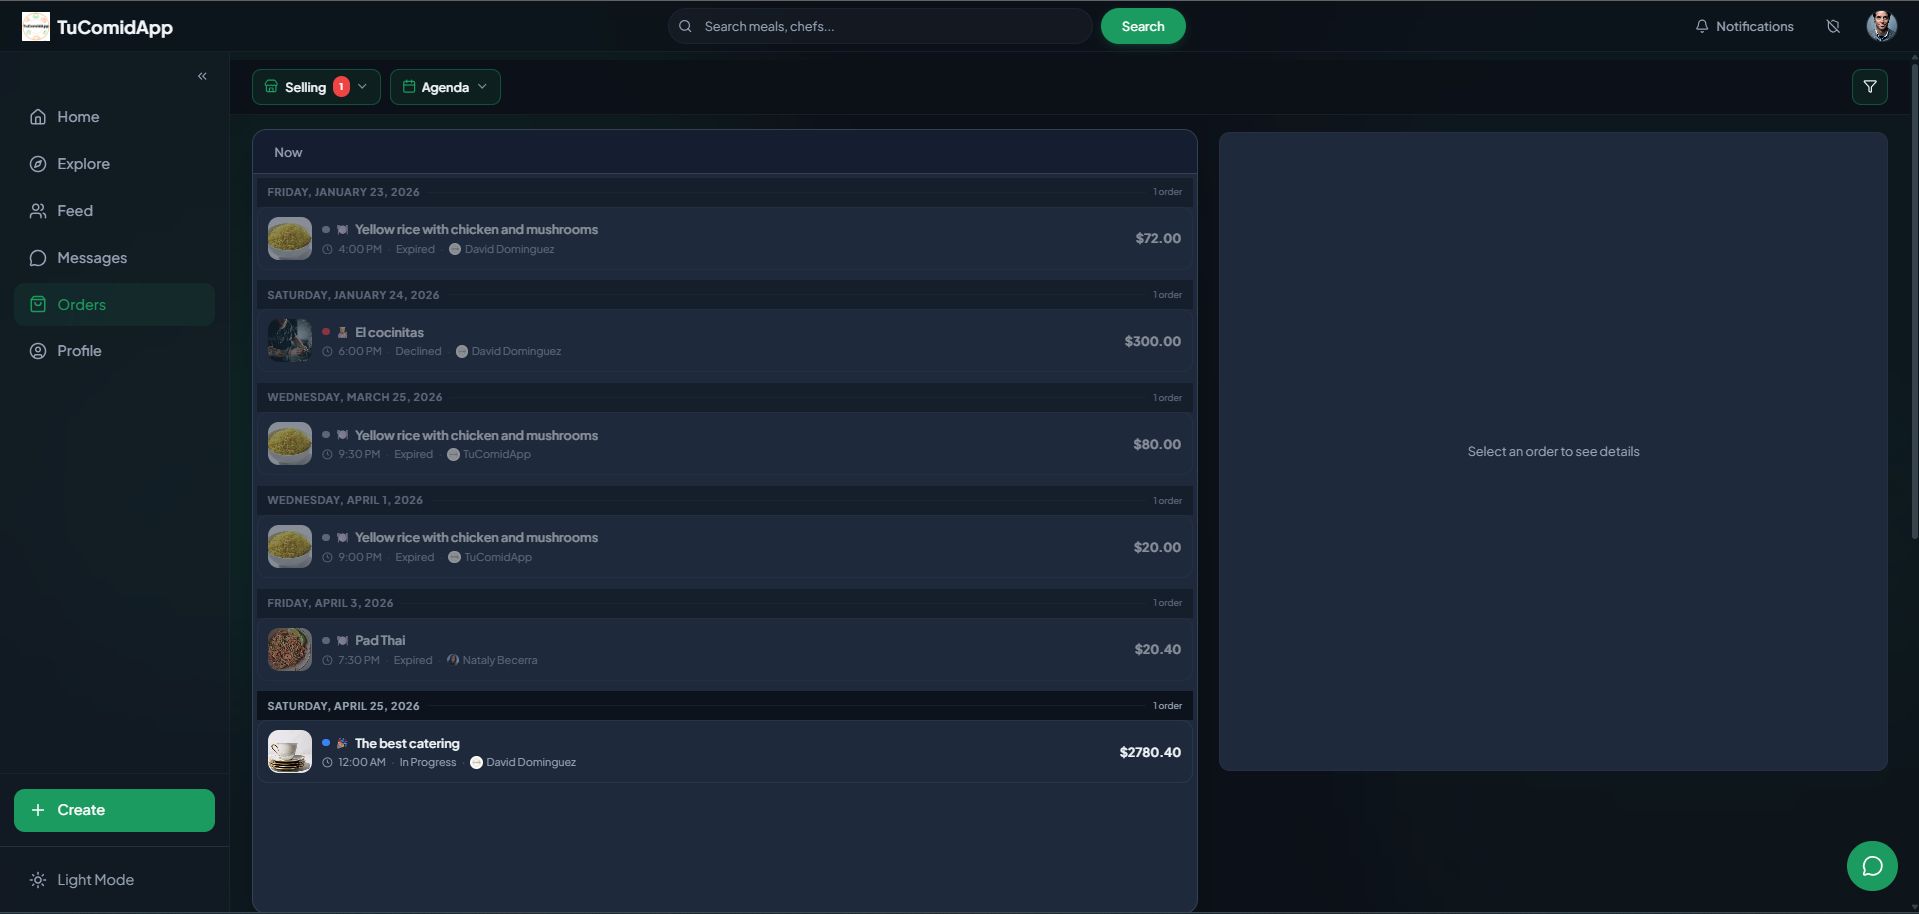
Task: Open the Agenda view dropdown
Action: click(444, 86)
